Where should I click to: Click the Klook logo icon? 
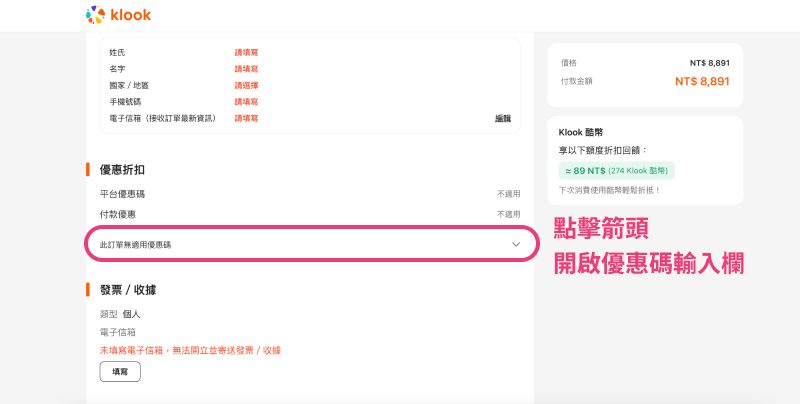click(95, 15)
